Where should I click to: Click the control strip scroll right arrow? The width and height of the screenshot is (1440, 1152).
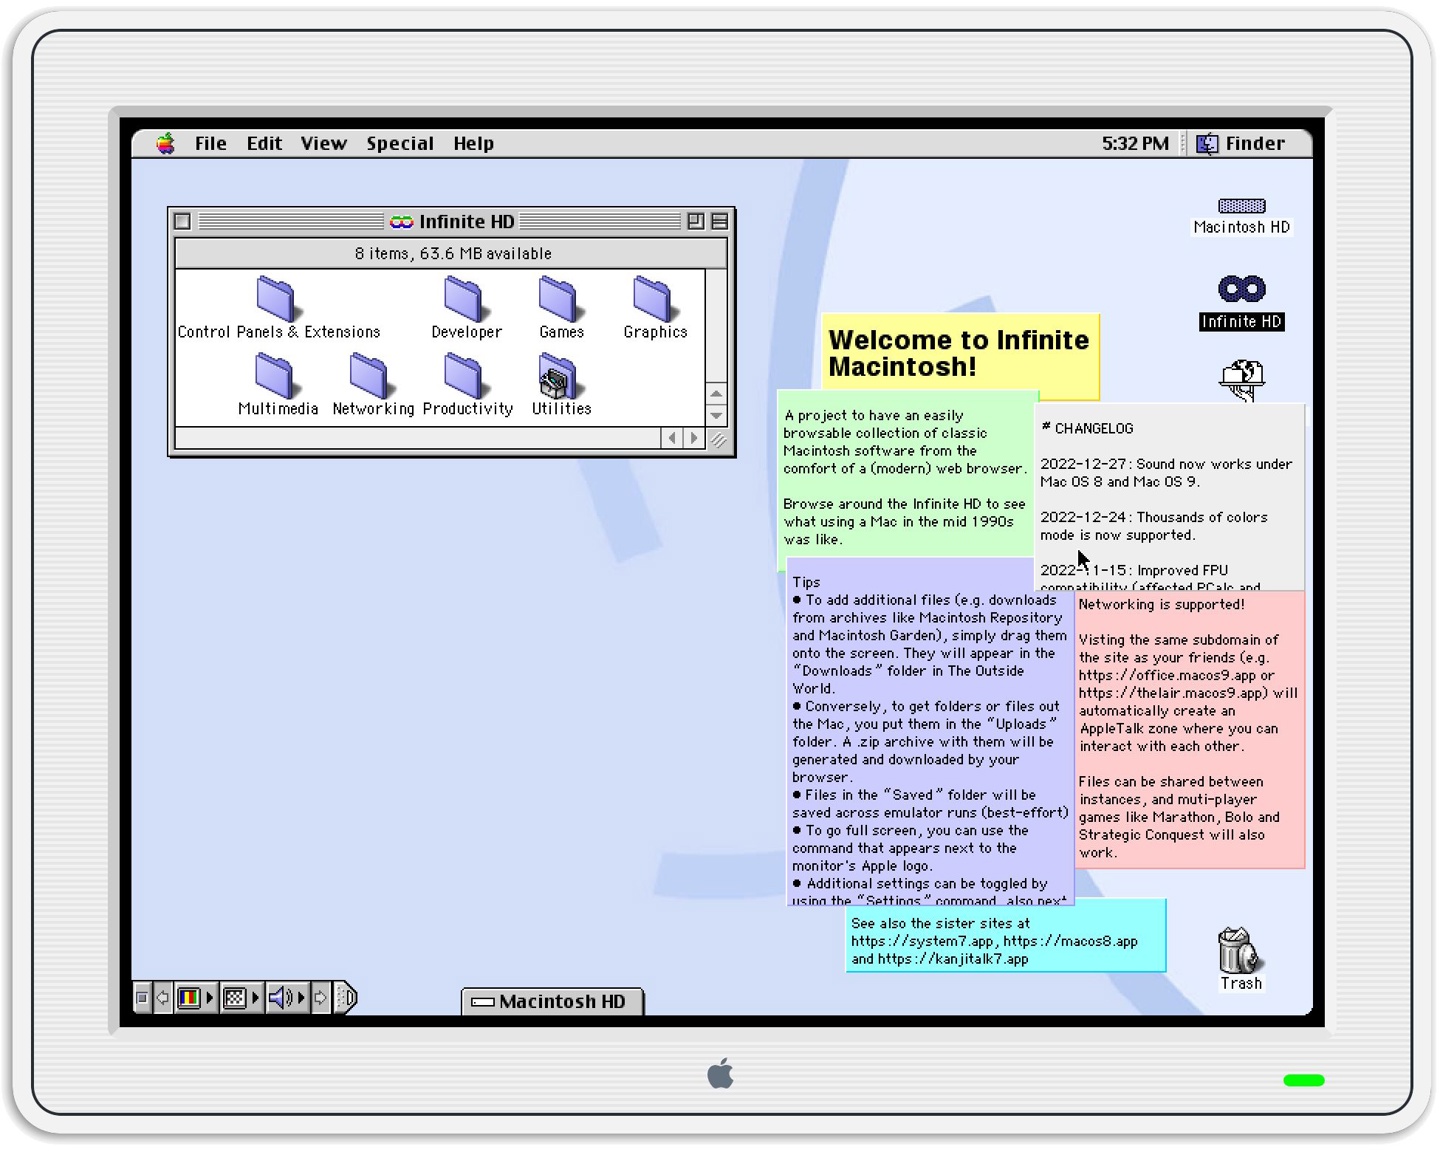coord(320,997)
